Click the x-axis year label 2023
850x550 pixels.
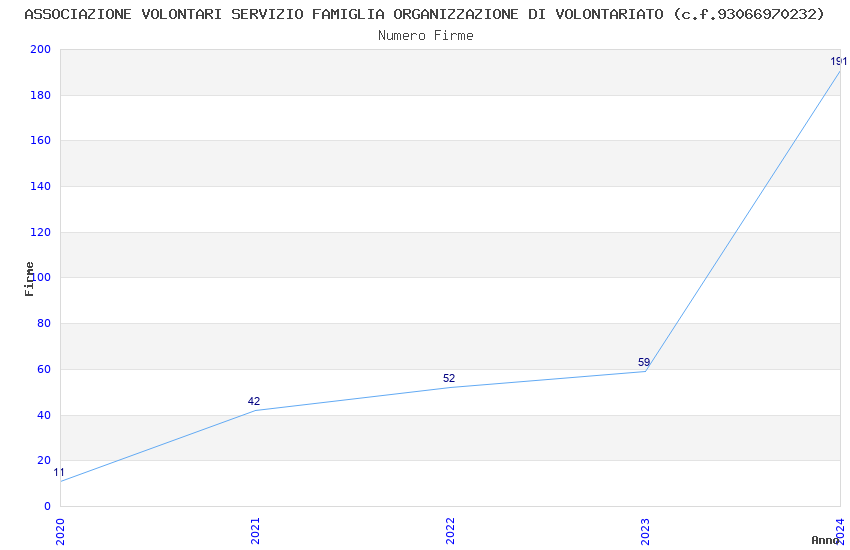(x=645, y=532)
